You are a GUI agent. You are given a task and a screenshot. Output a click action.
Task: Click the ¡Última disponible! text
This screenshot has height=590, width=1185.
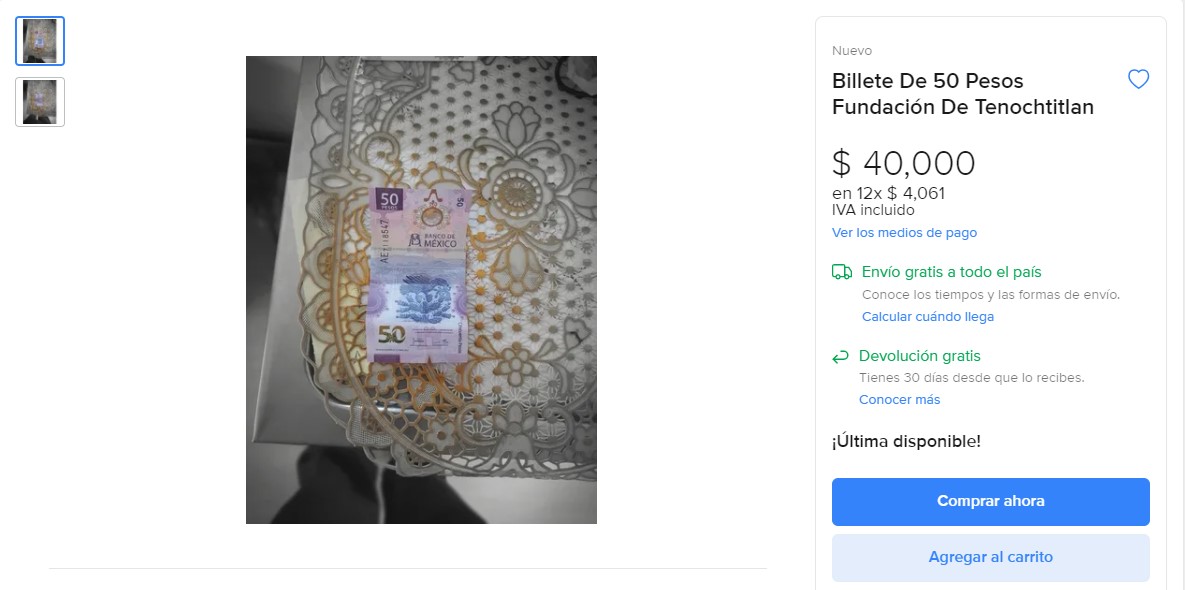point(906,441)
